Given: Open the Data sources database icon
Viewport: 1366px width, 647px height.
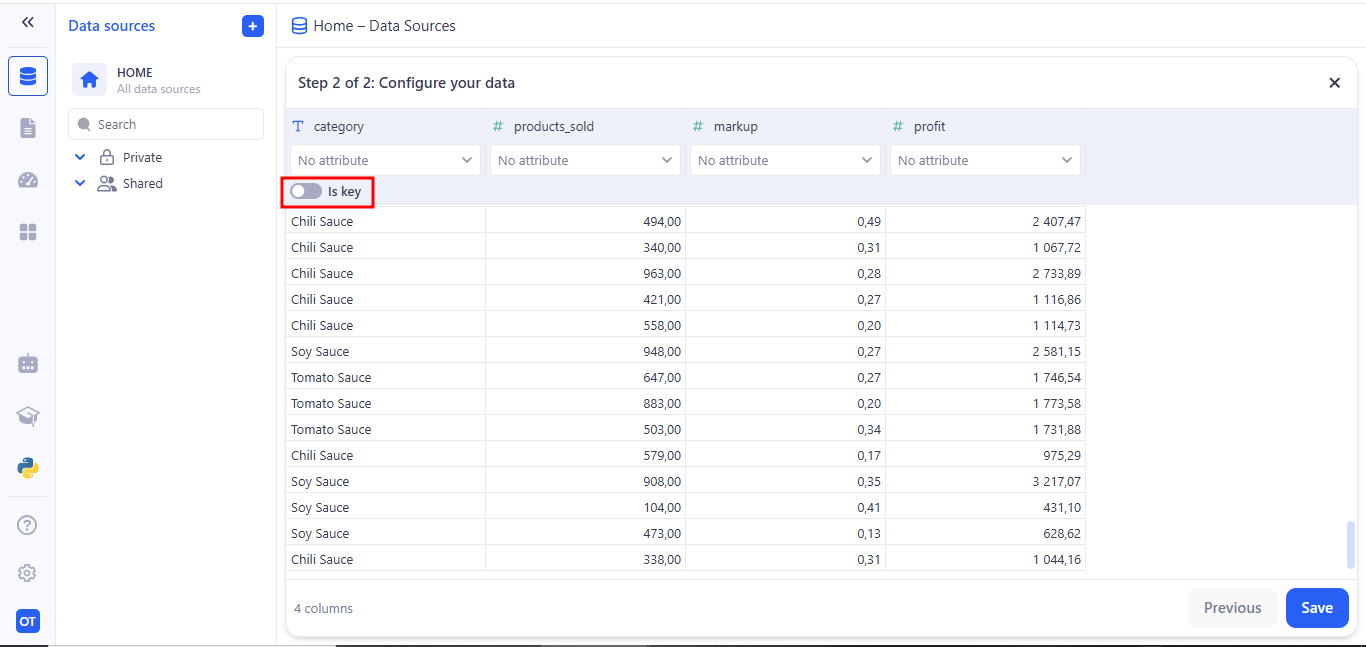Looking at the screenshot, I should [28, 76].
